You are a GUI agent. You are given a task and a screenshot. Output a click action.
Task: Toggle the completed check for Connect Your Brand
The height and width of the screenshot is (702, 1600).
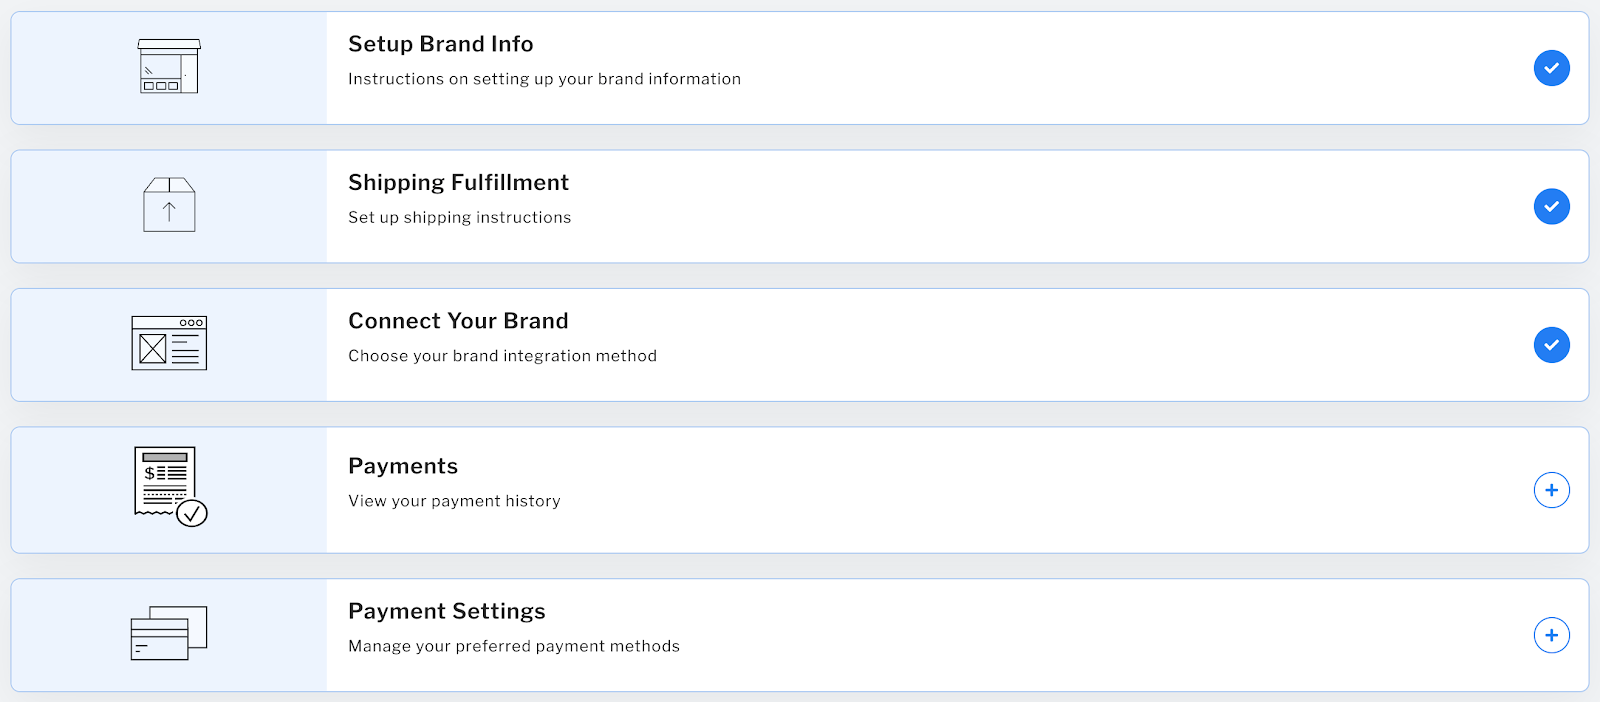click(1551, 345)
